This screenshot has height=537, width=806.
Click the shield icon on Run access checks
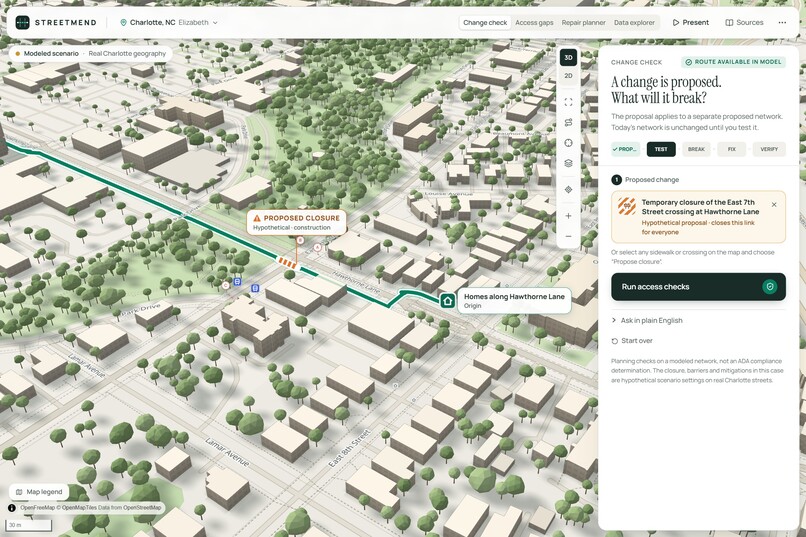[770, 287]
